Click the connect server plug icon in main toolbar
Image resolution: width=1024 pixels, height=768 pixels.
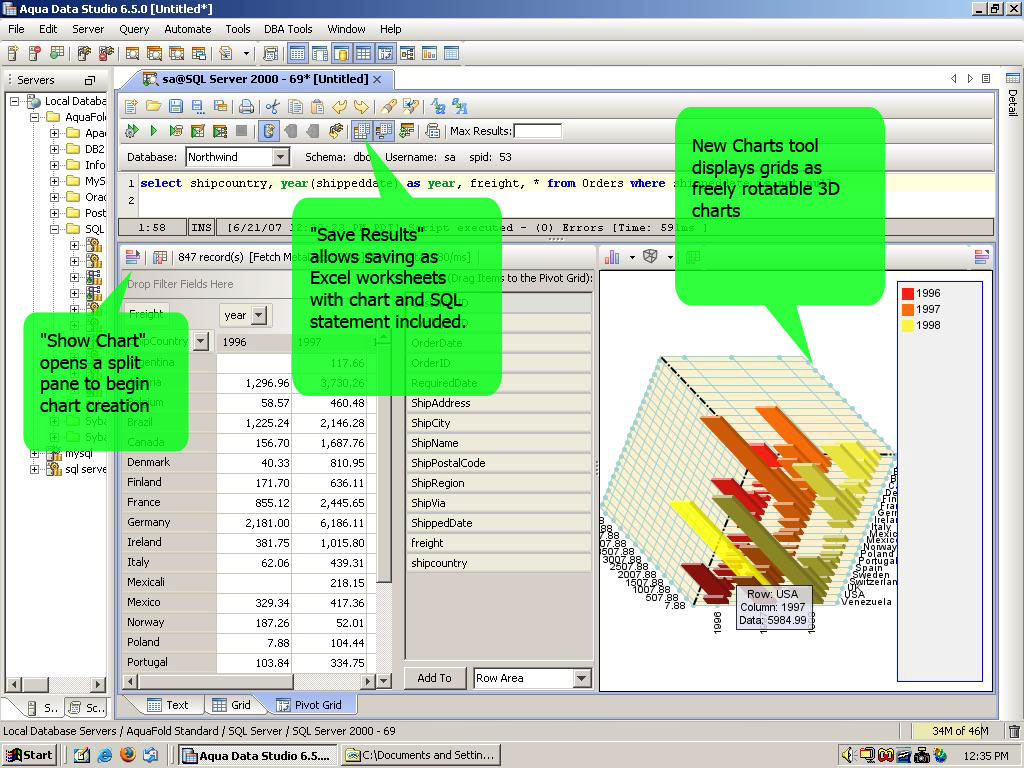click(84, 54)
